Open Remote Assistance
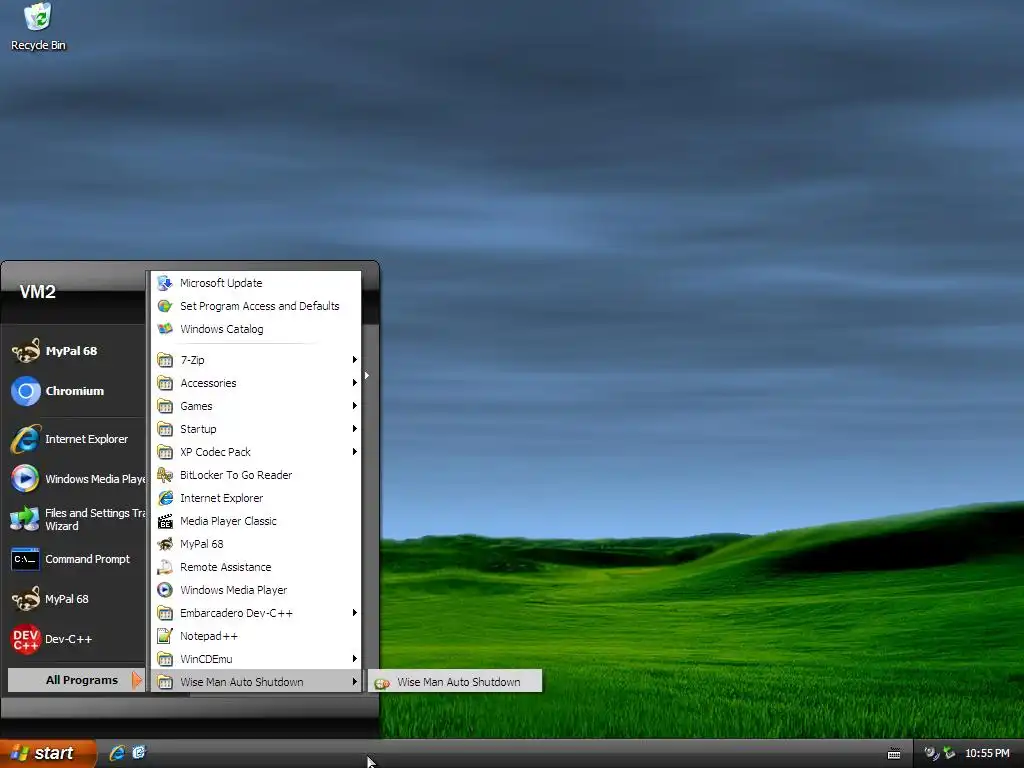 [256, 567]
